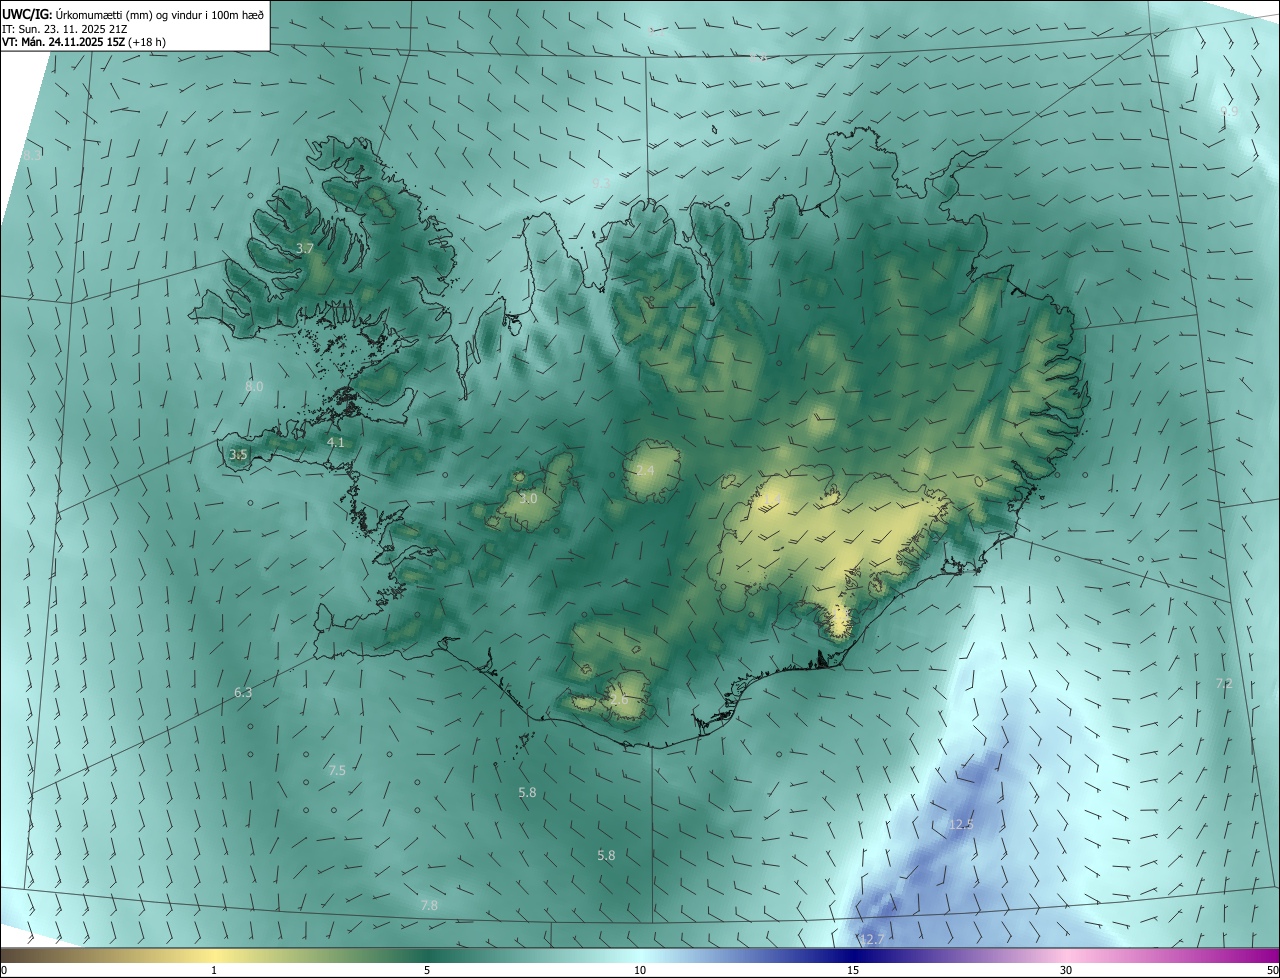Viewport: 1280px width, 978px height.
Task: Select the 7.5 ocean value label
Action: [337, 770]
